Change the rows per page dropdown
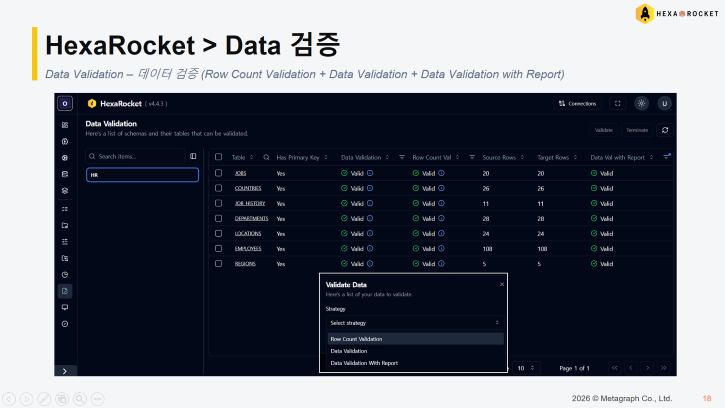725x408 pixels. click(x=526, y=368)
